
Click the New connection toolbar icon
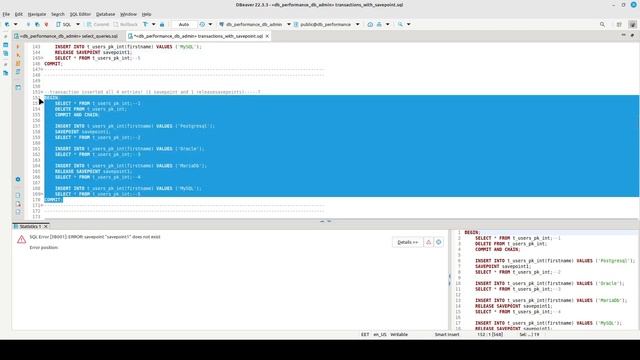coord(7,24)
